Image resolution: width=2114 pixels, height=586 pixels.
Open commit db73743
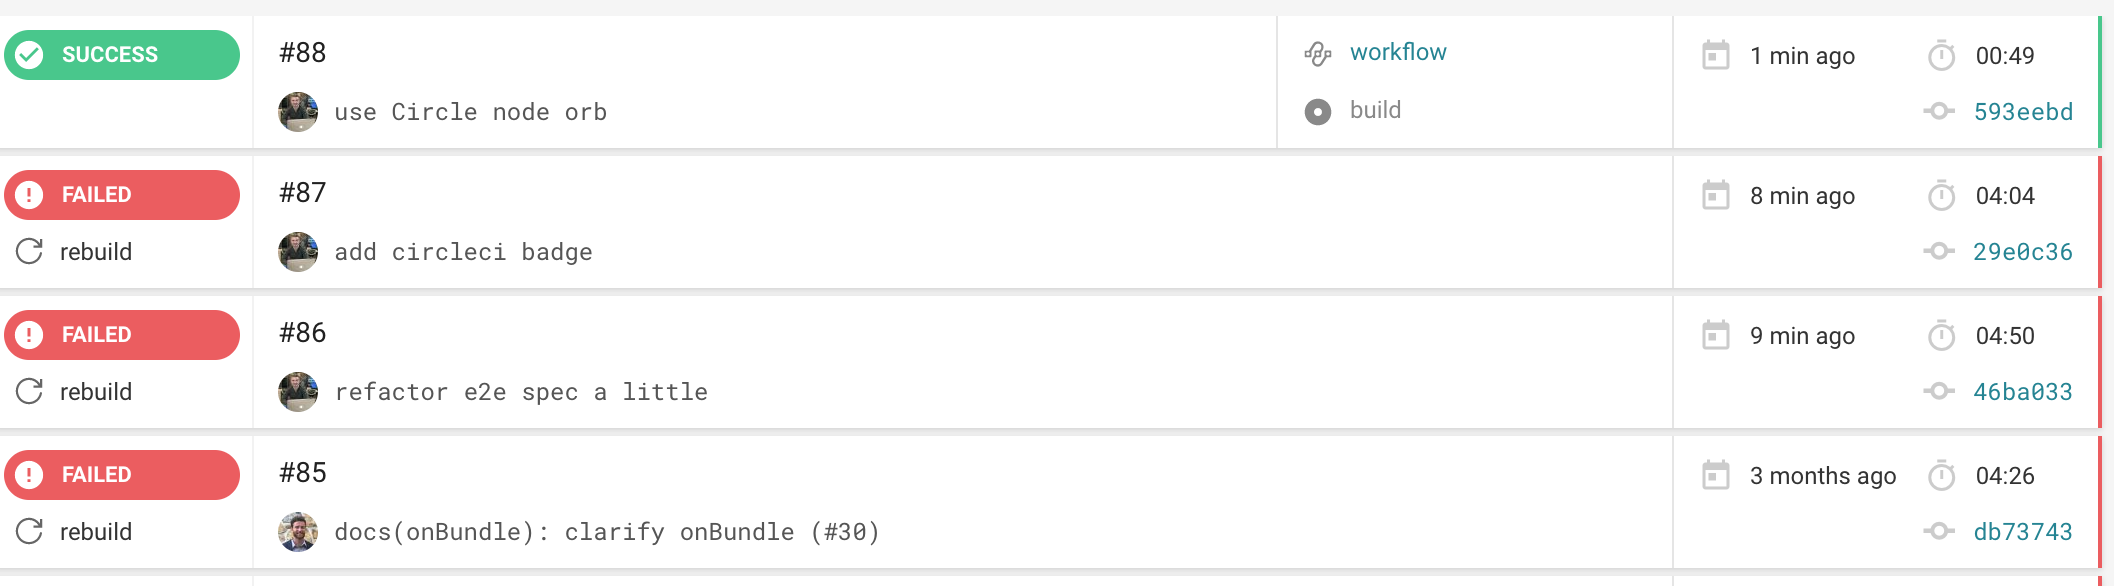[x=2022, y=532]
